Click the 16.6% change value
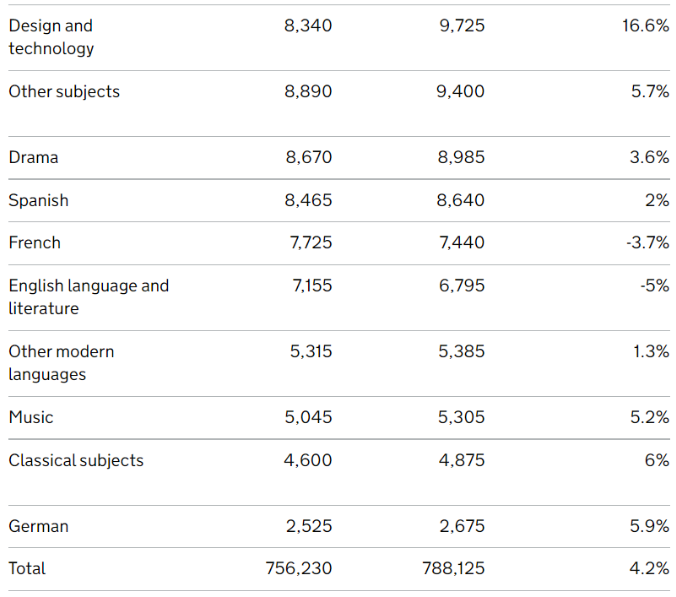676x597 pixels. click(x=645, y=26)
